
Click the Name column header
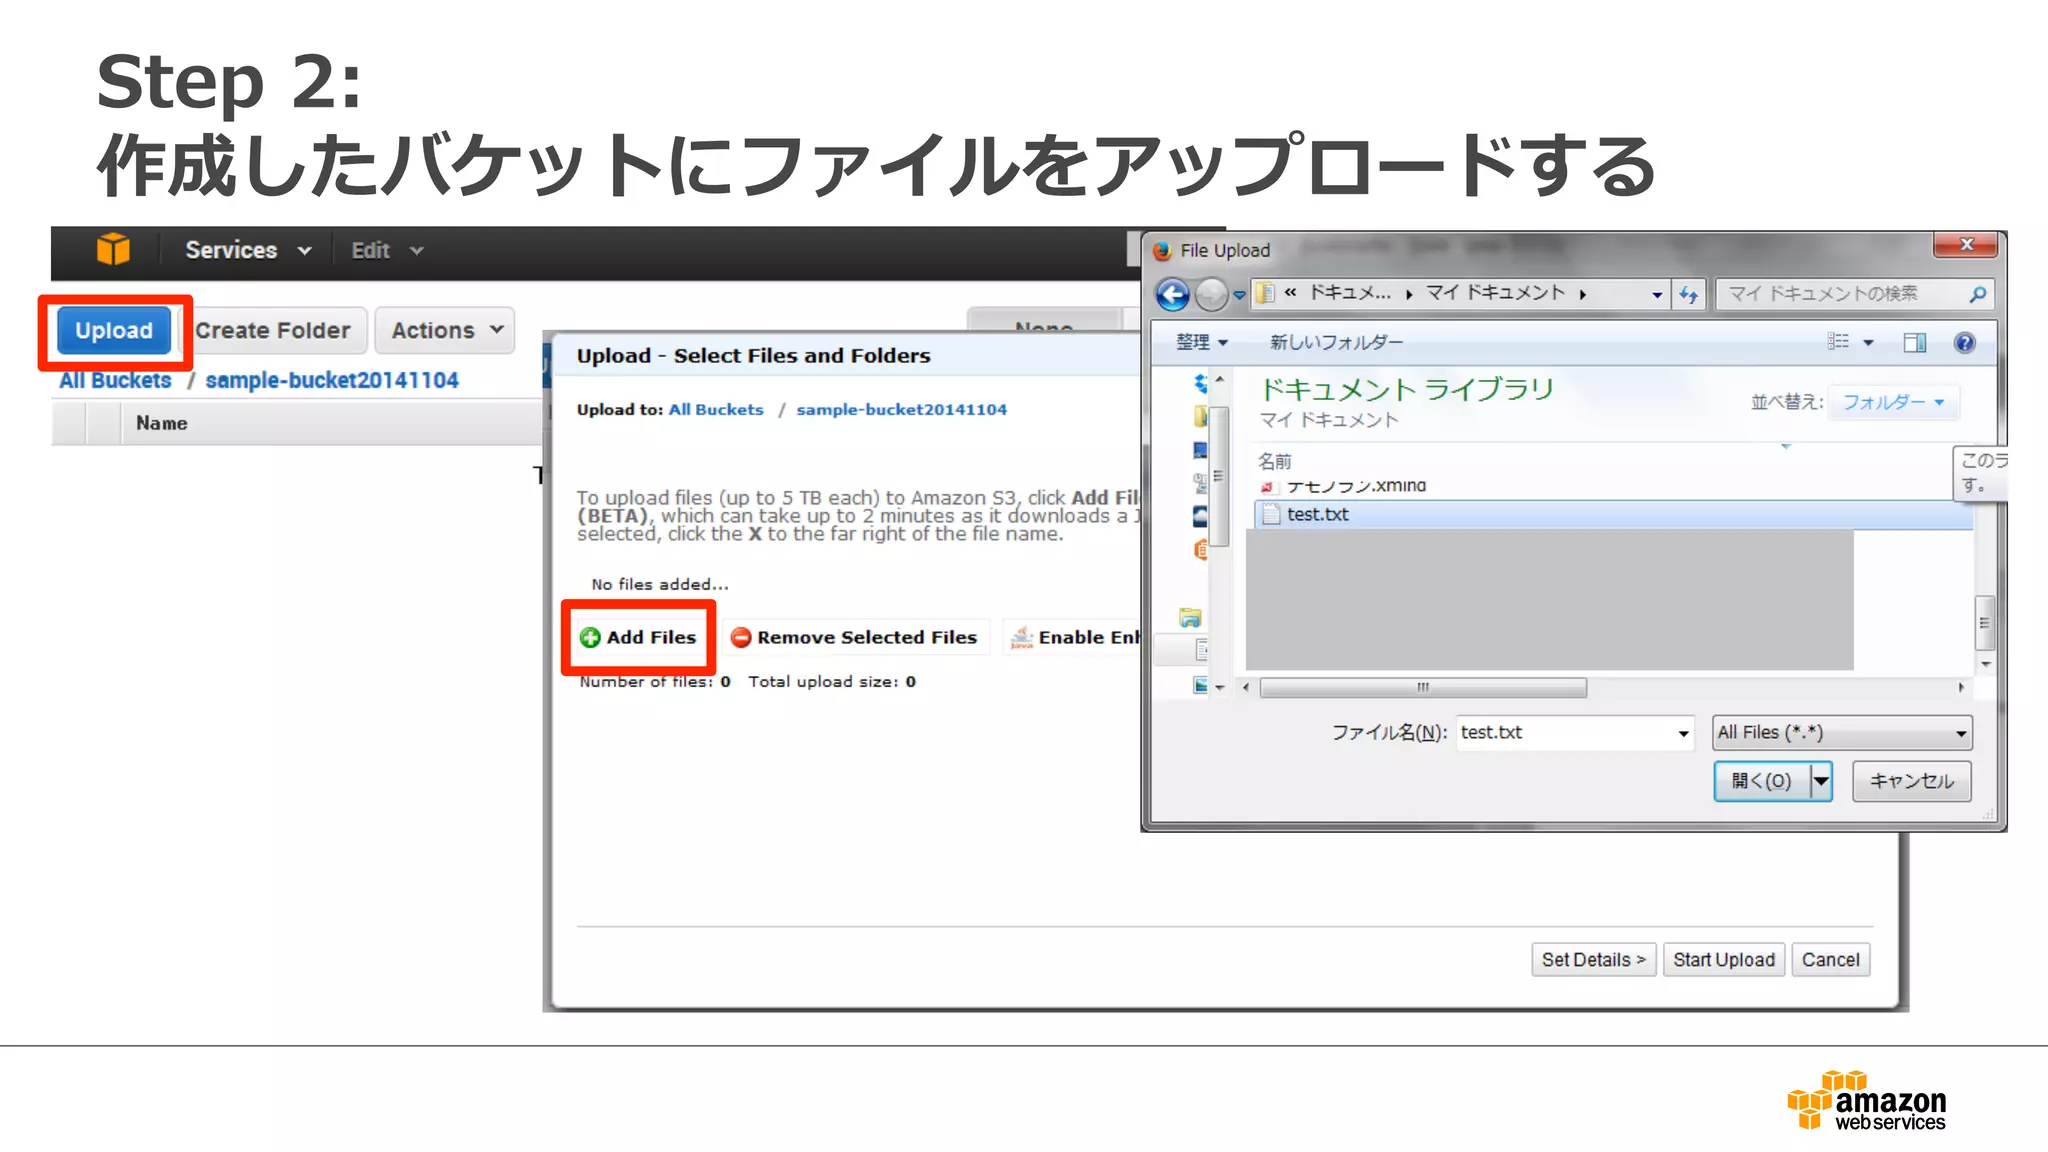coord(162,423)
